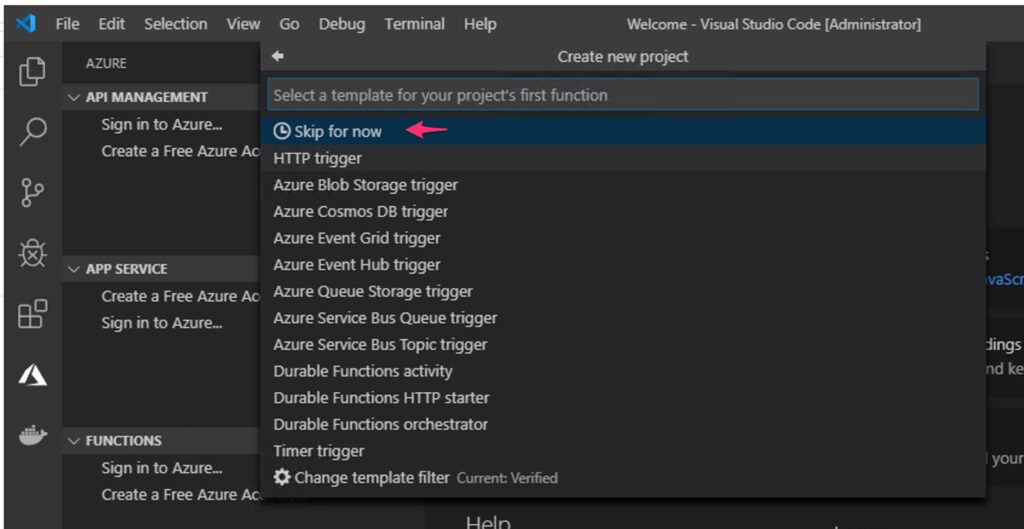The height and width of the screenshot is (529, 1024).
Task: Select the Azure icon in activity bar
Action: point(32,375)
